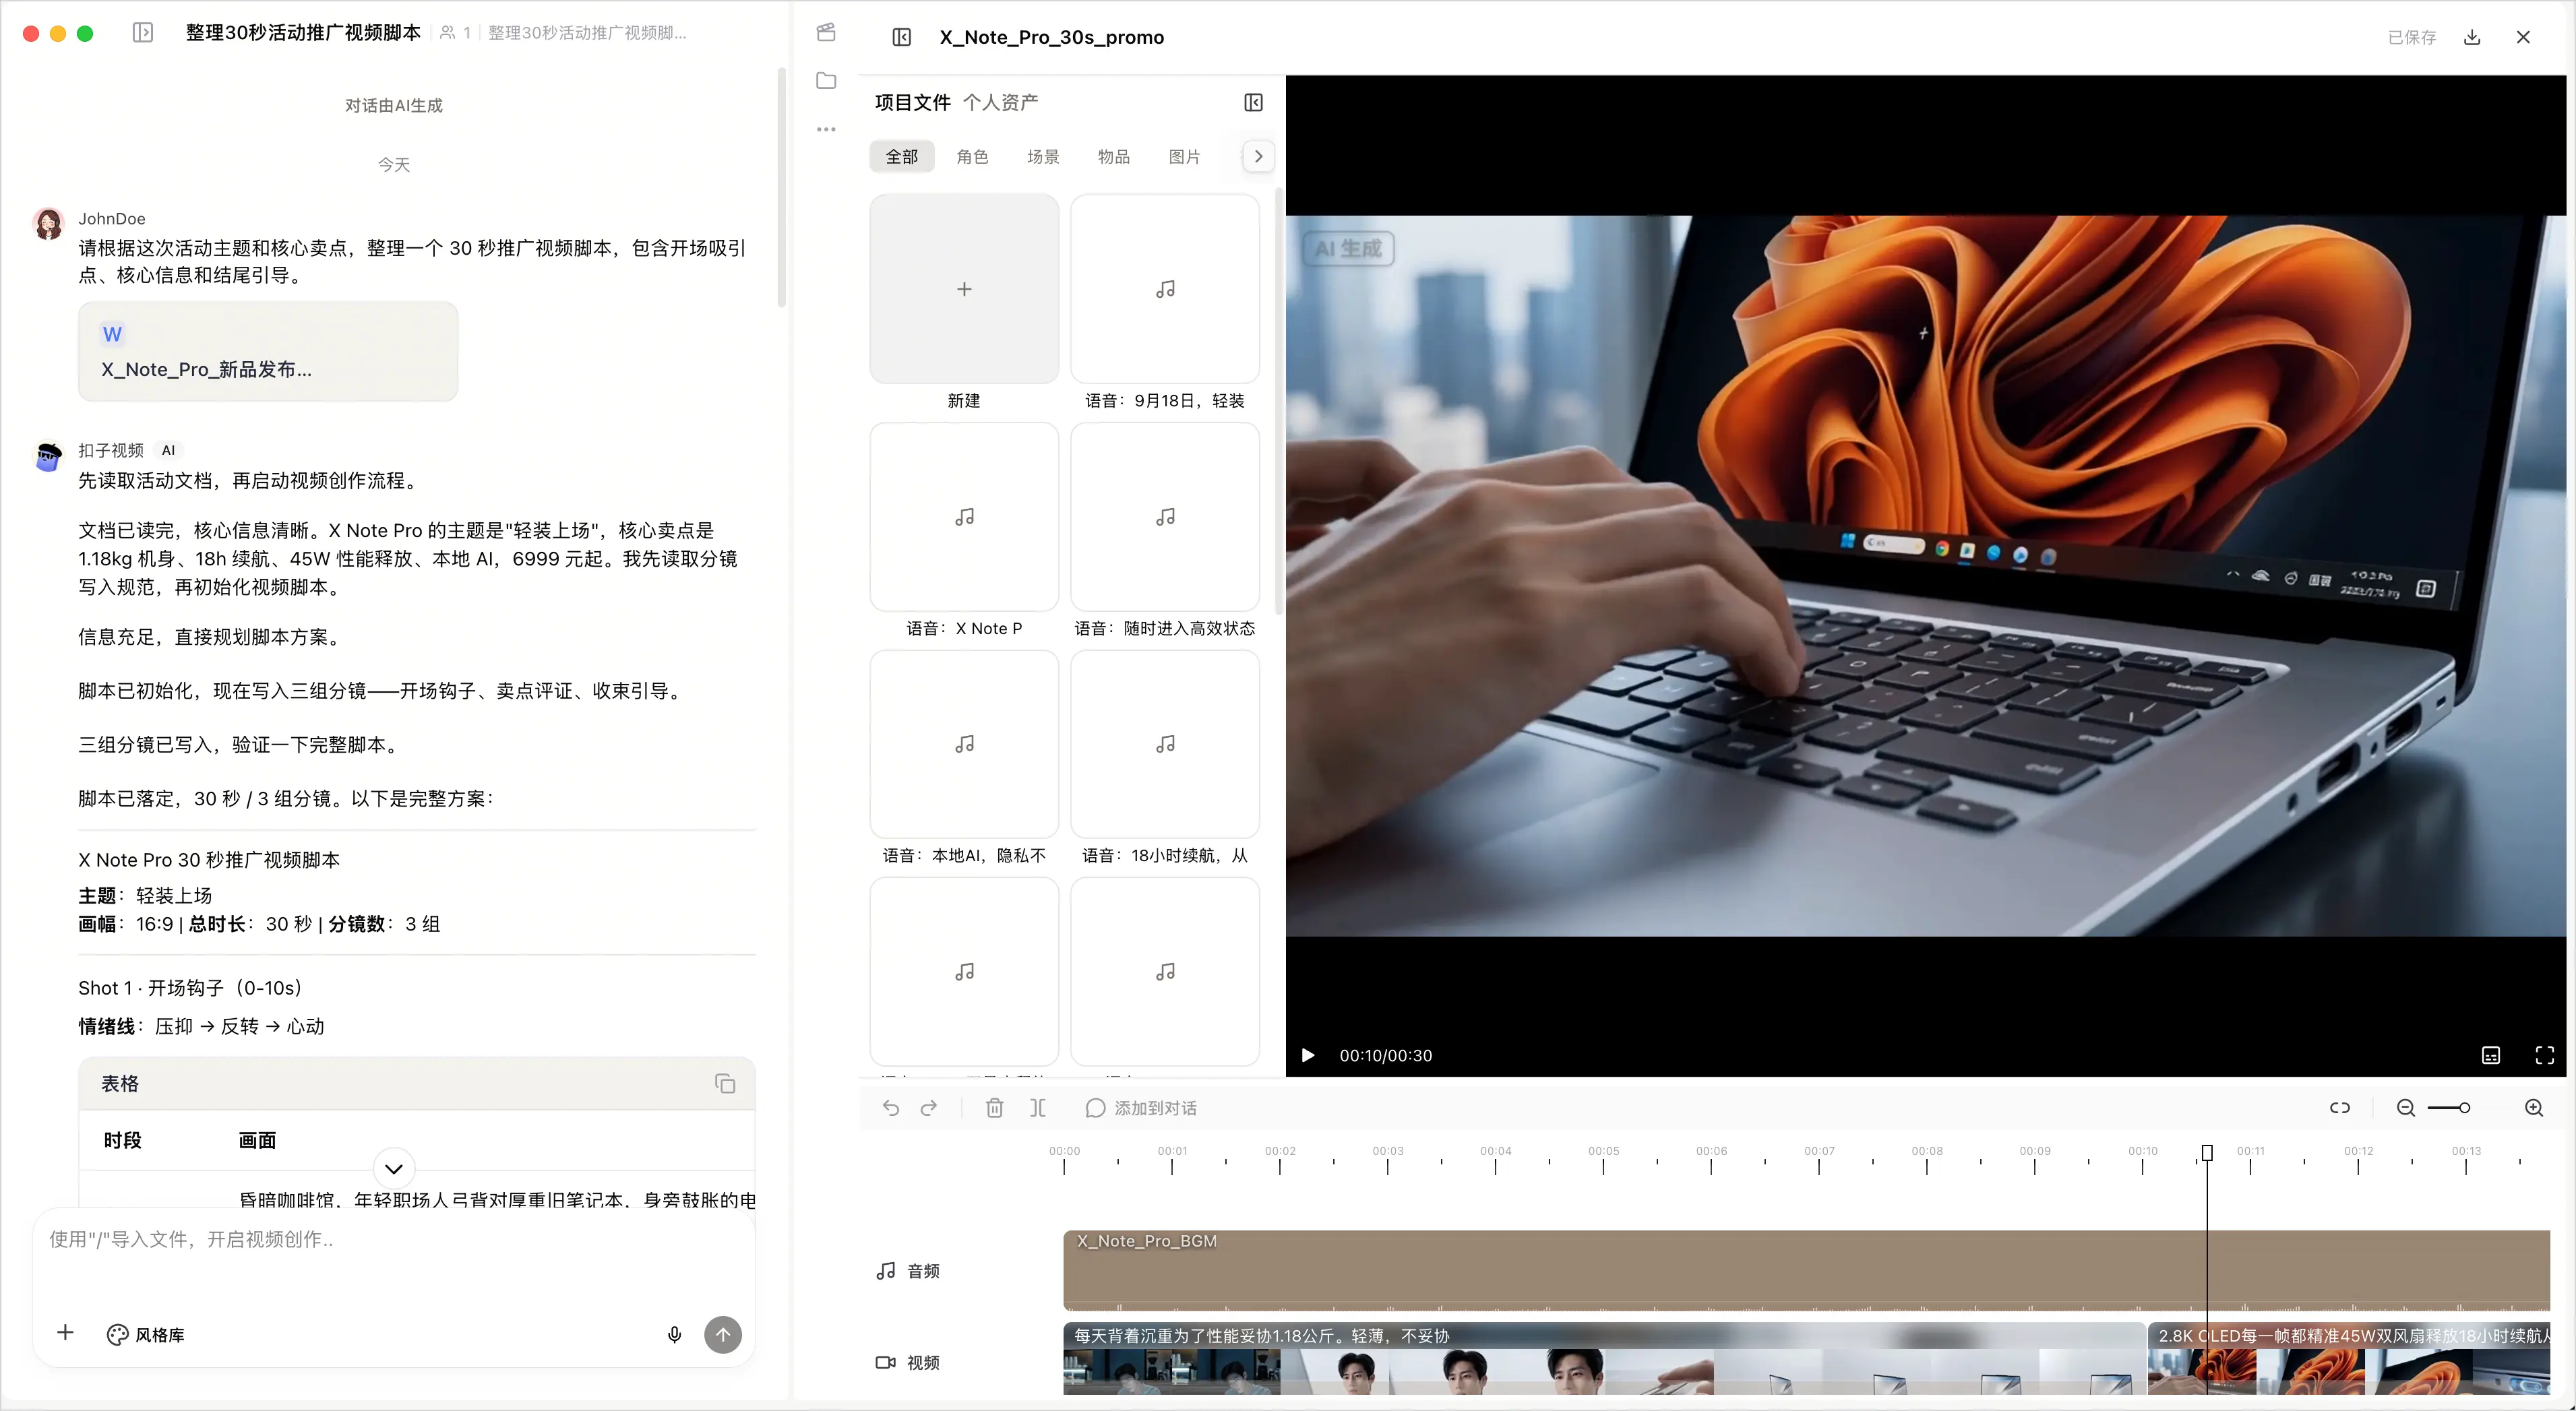
Task: Open the folder icon in side rail
Action: (826, 81)
